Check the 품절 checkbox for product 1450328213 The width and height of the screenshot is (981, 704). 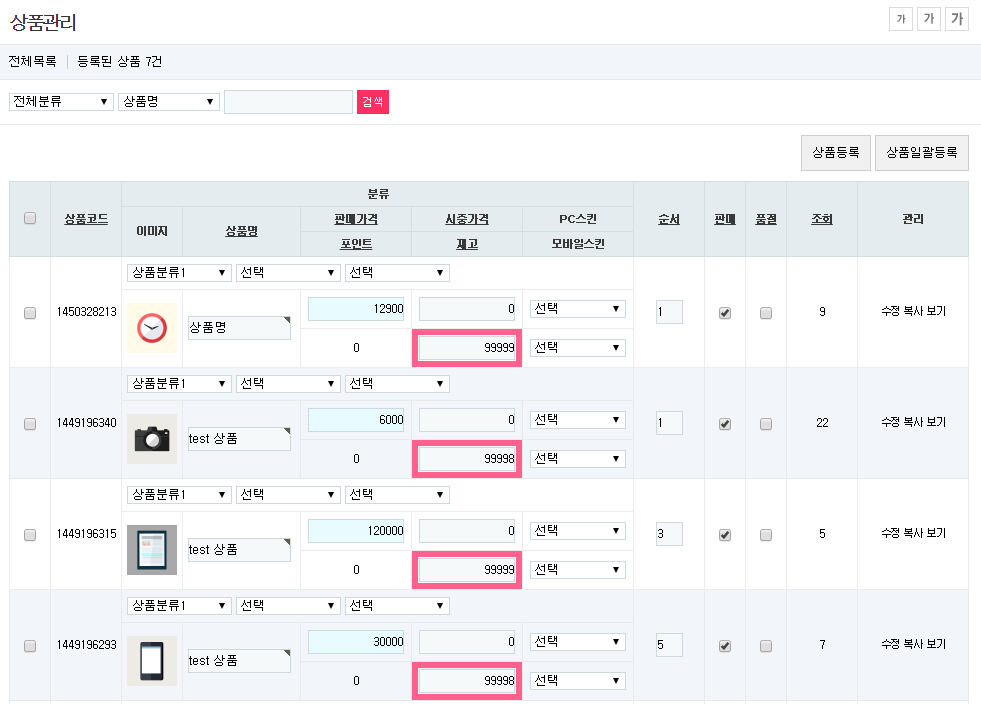pyautogui.click(x=766, y=312)
